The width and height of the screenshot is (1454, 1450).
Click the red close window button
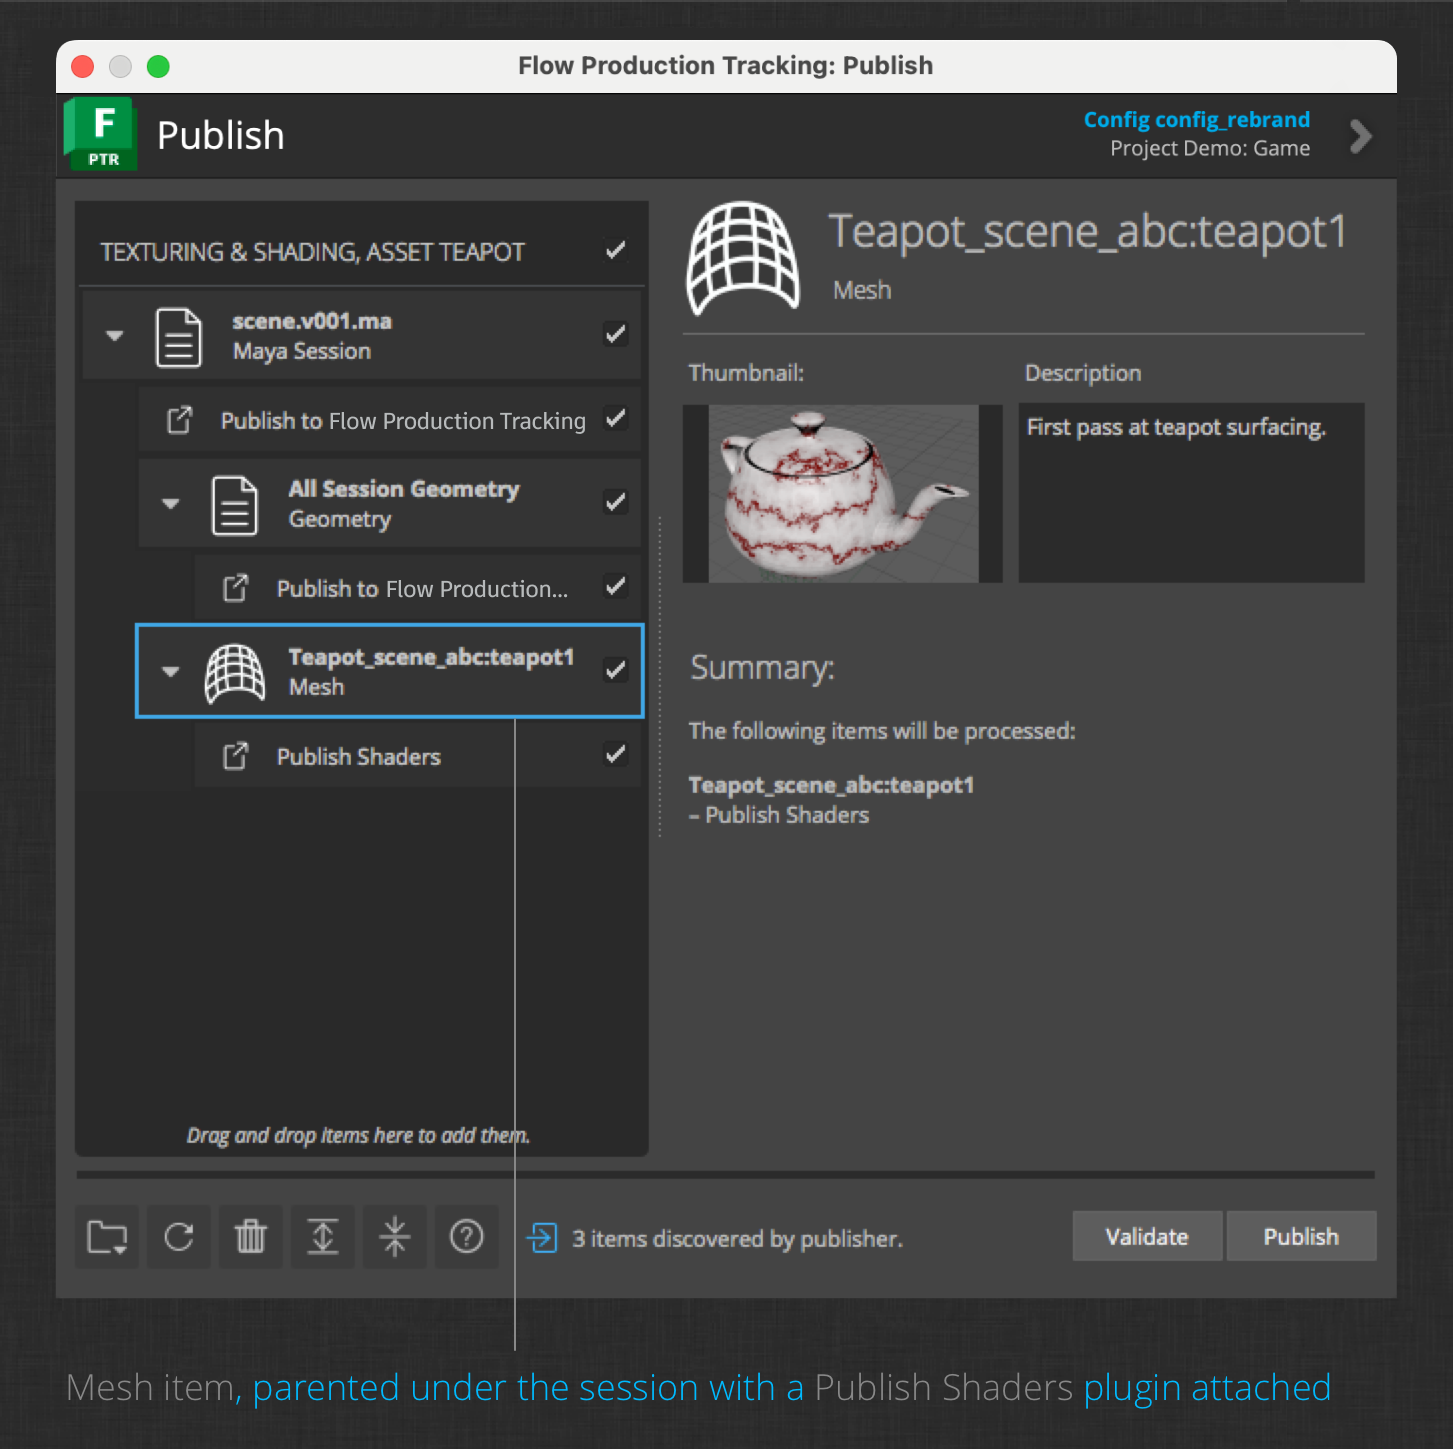coord(83,66)
